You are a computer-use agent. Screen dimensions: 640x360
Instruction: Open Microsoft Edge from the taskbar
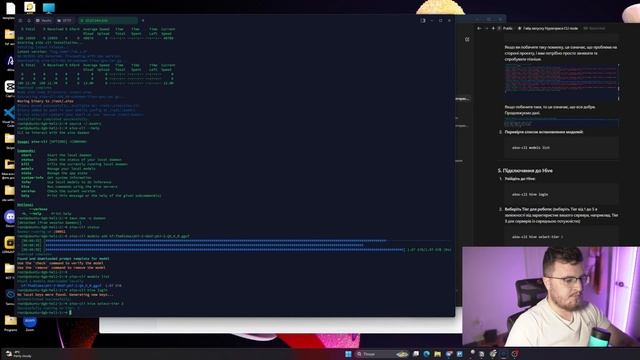tap(427, 354)
